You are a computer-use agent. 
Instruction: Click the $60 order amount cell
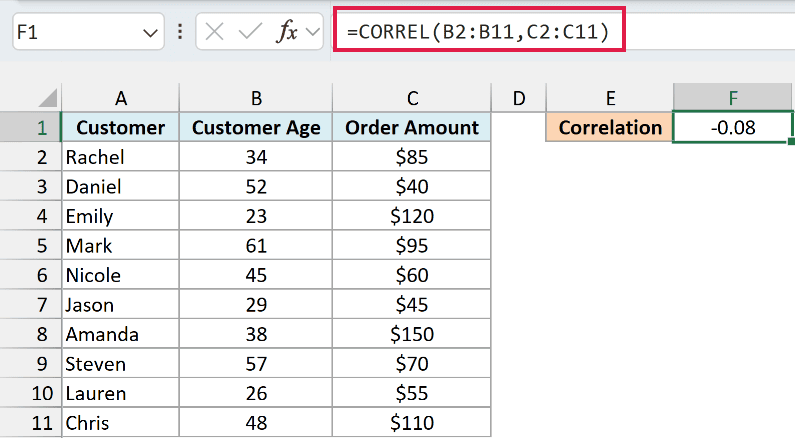(x=412, y=275)
